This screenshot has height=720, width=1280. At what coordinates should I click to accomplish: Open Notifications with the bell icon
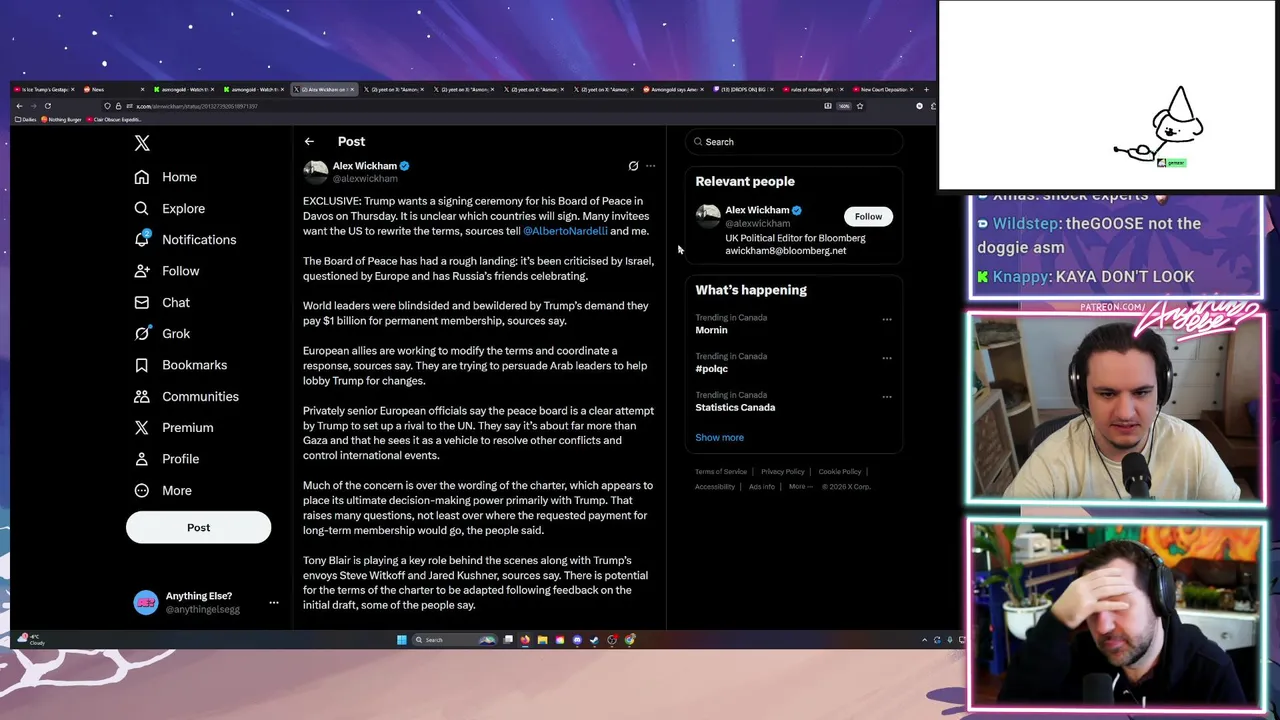click(186, 240)
